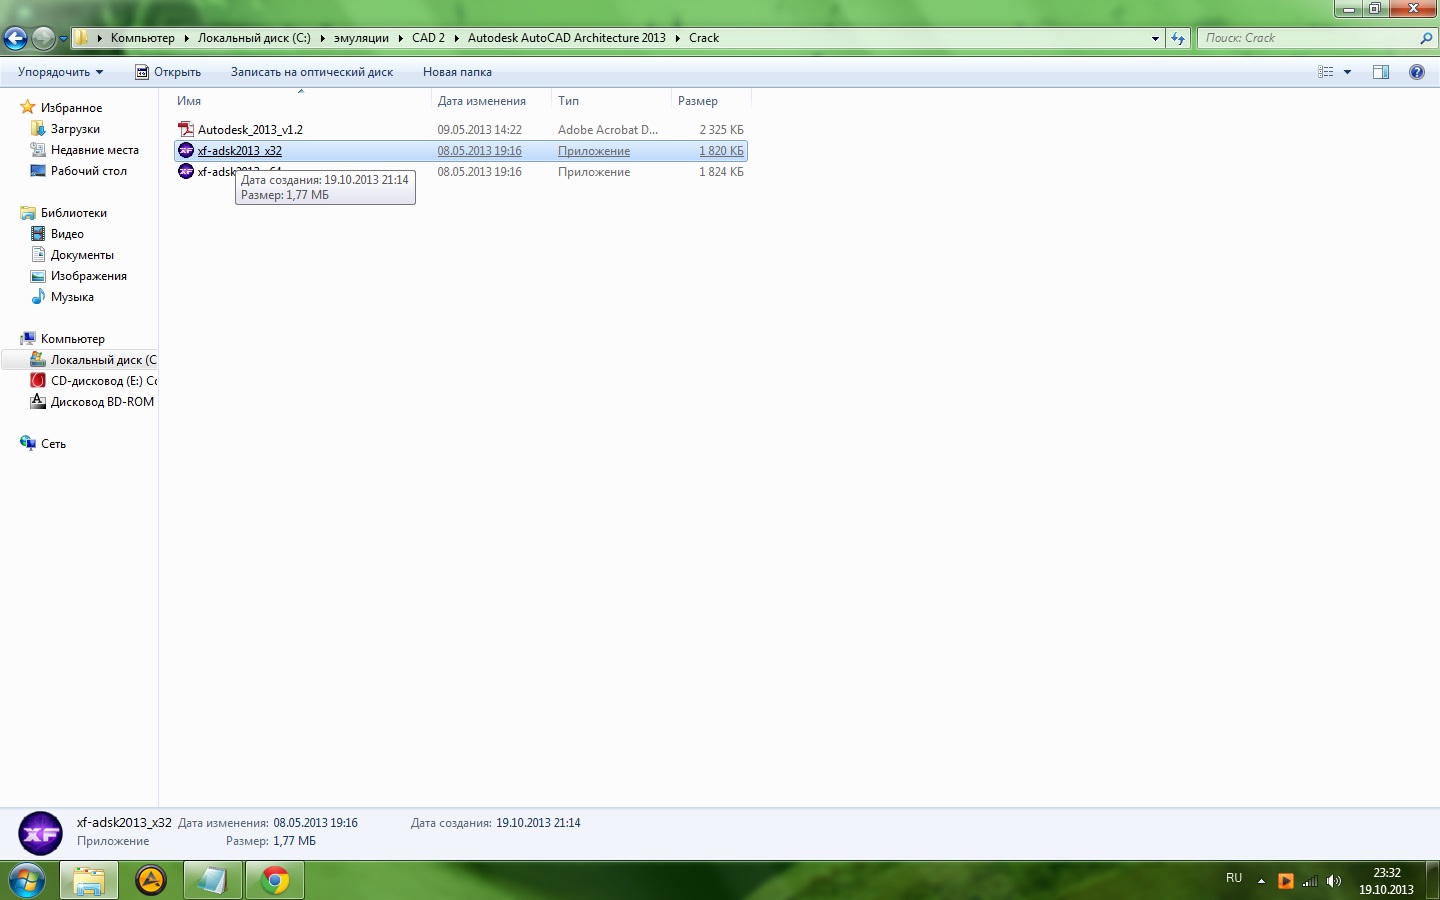Click the large XF icon in details pane
This screenshot has height=900, width=1440.
point(41,833)
